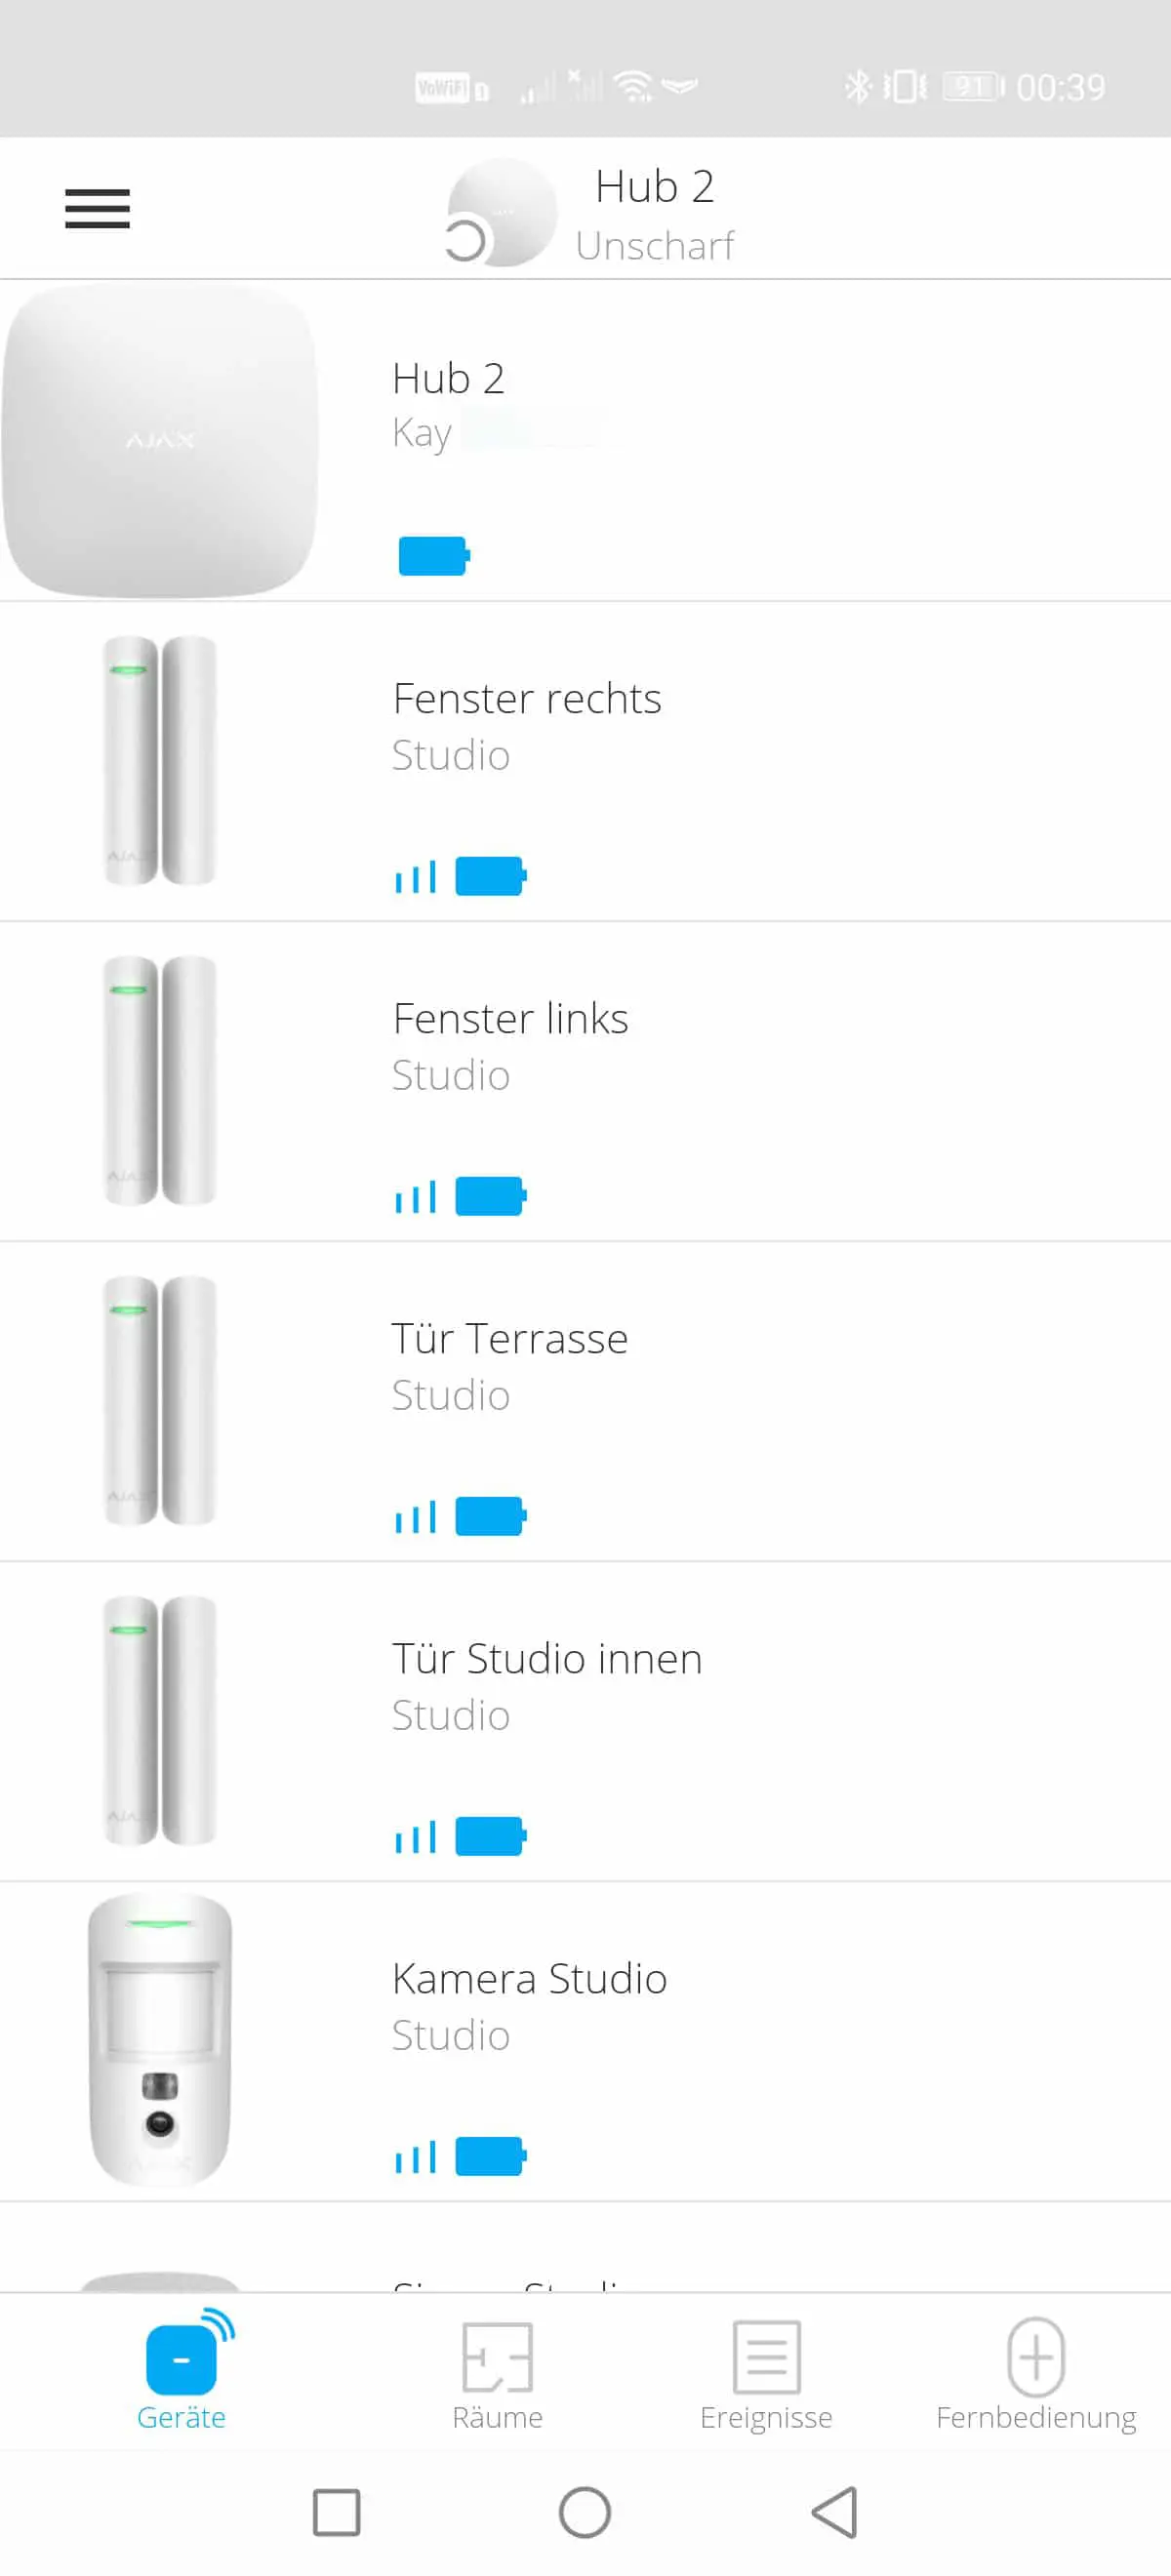Viewport: 1171px width, 2576px height.
Task: Tap Tür Terrasse signal strength icon
Action: (x=416, y=1516)
